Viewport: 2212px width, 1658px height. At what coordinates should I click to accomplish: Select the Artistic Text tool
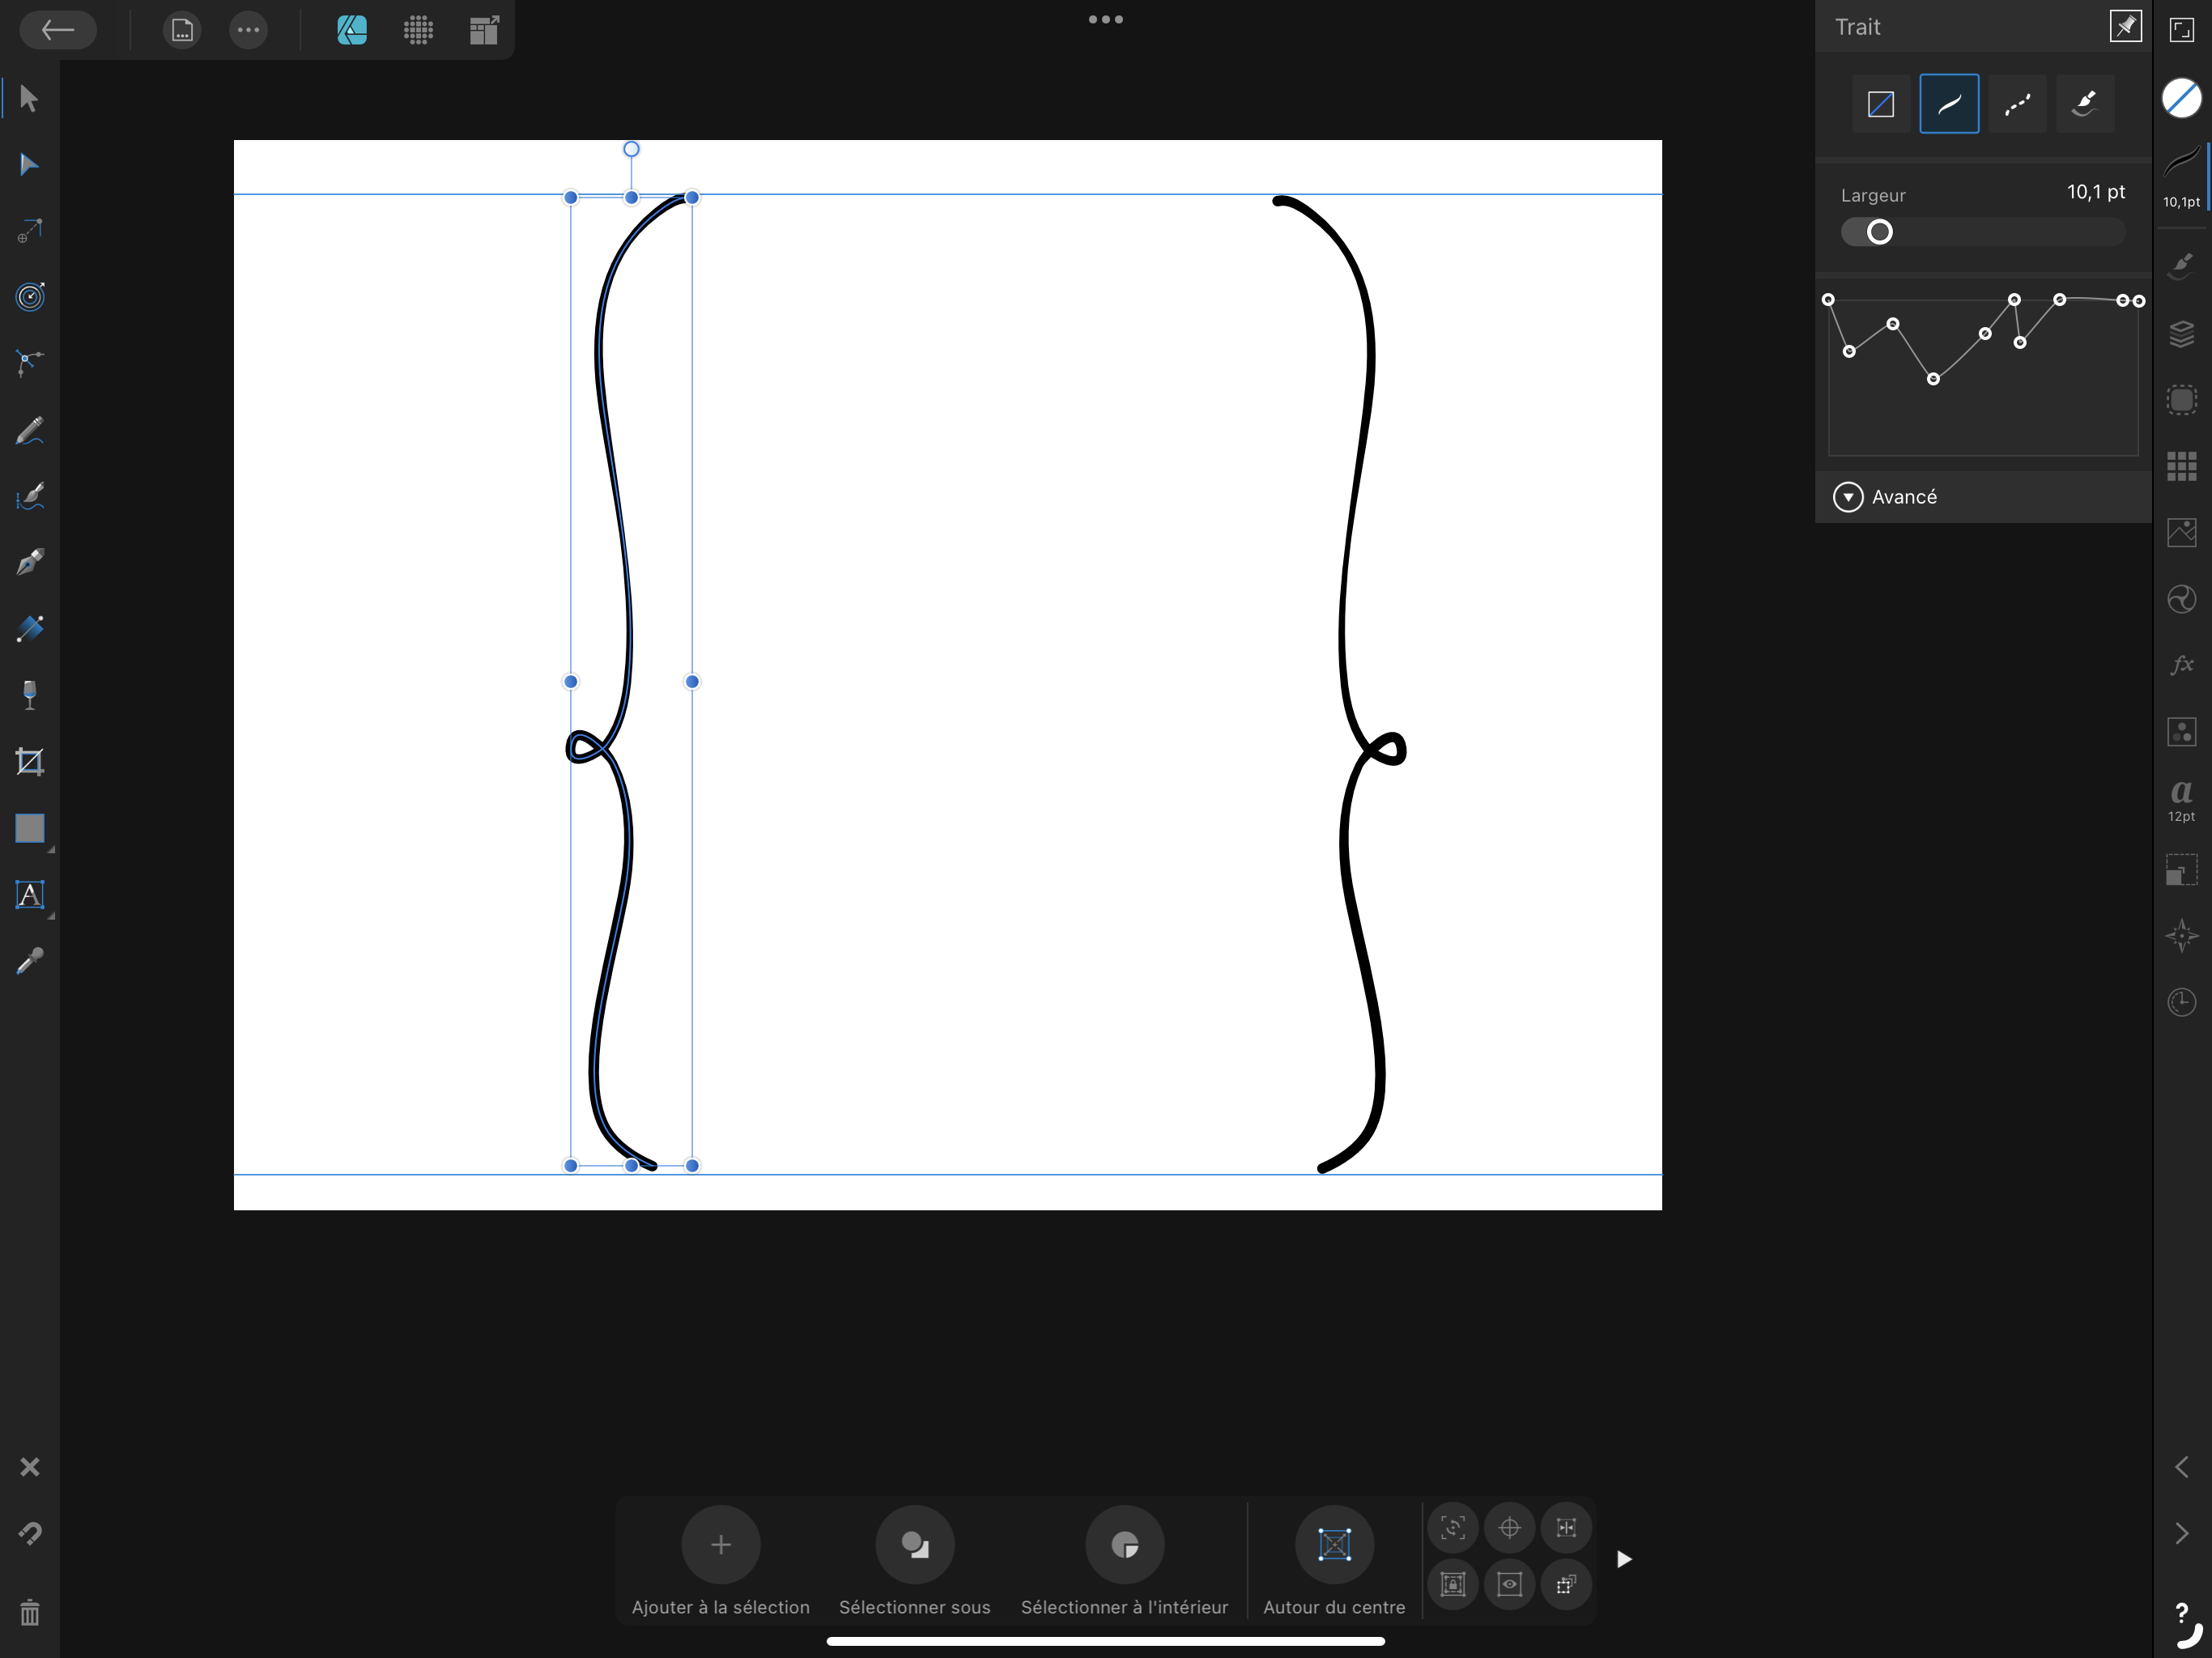29,895
